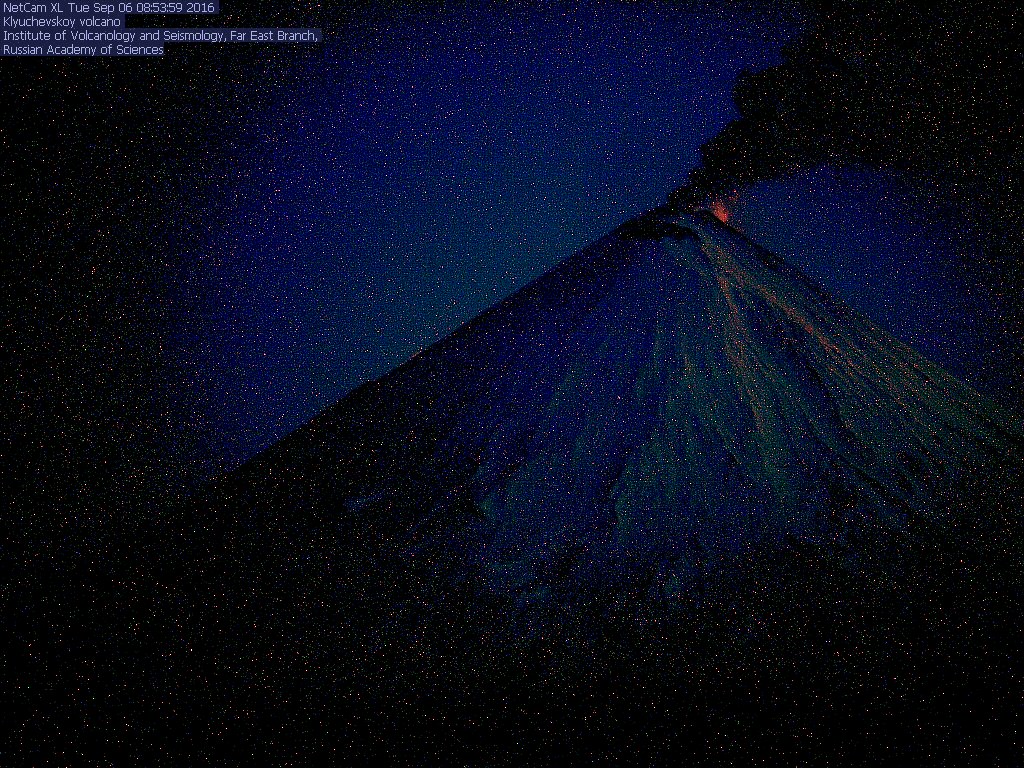This screenshot has width=1024, height=768.
Task: Click the 'NetCam XL Tue Sep 06 08:53:59 2016' timestamp text
Action: pyautogui.click(x=108, y=8)
